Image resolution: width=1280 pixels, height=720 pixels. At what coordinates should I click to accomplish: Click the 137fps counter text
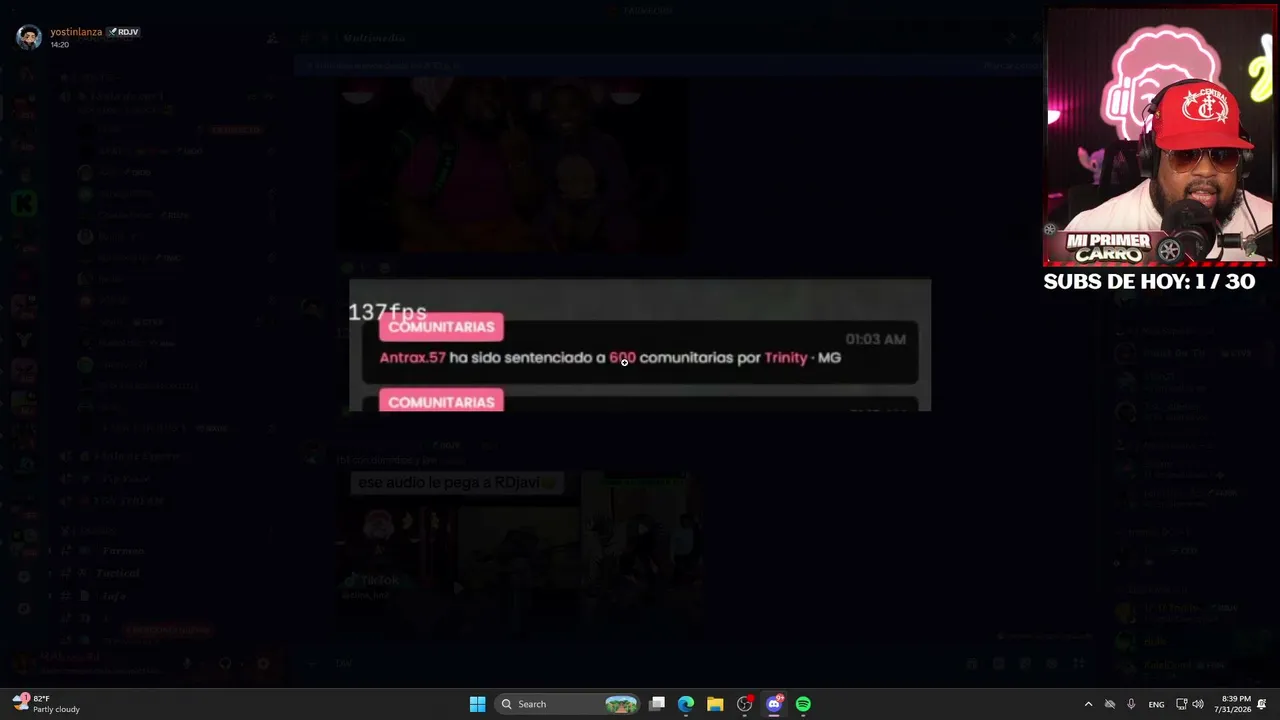[387, 312]
